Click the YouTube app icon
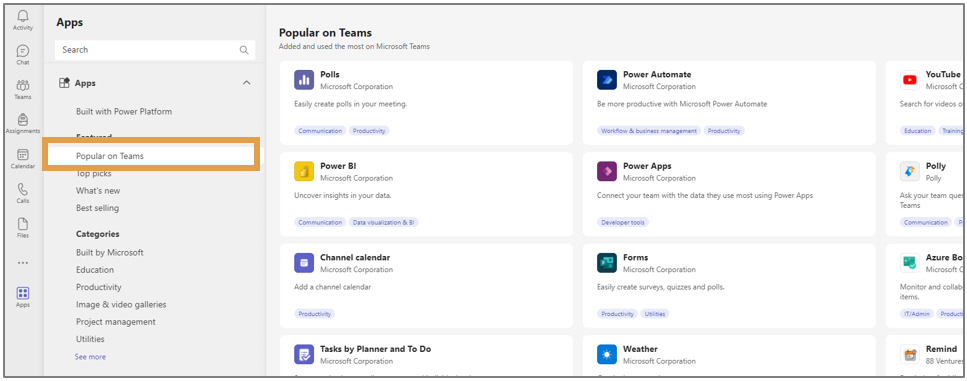The width and height of the screenshot is (967, 381). tap(910, 80)
